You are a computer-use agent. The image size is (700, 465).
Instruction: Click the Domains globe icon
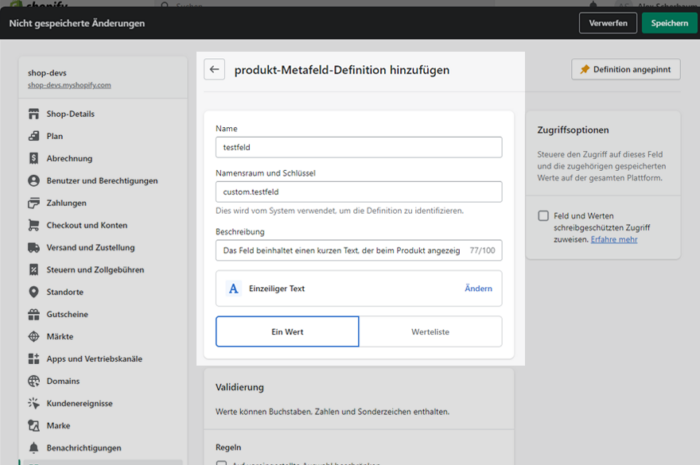coord(34,381)
